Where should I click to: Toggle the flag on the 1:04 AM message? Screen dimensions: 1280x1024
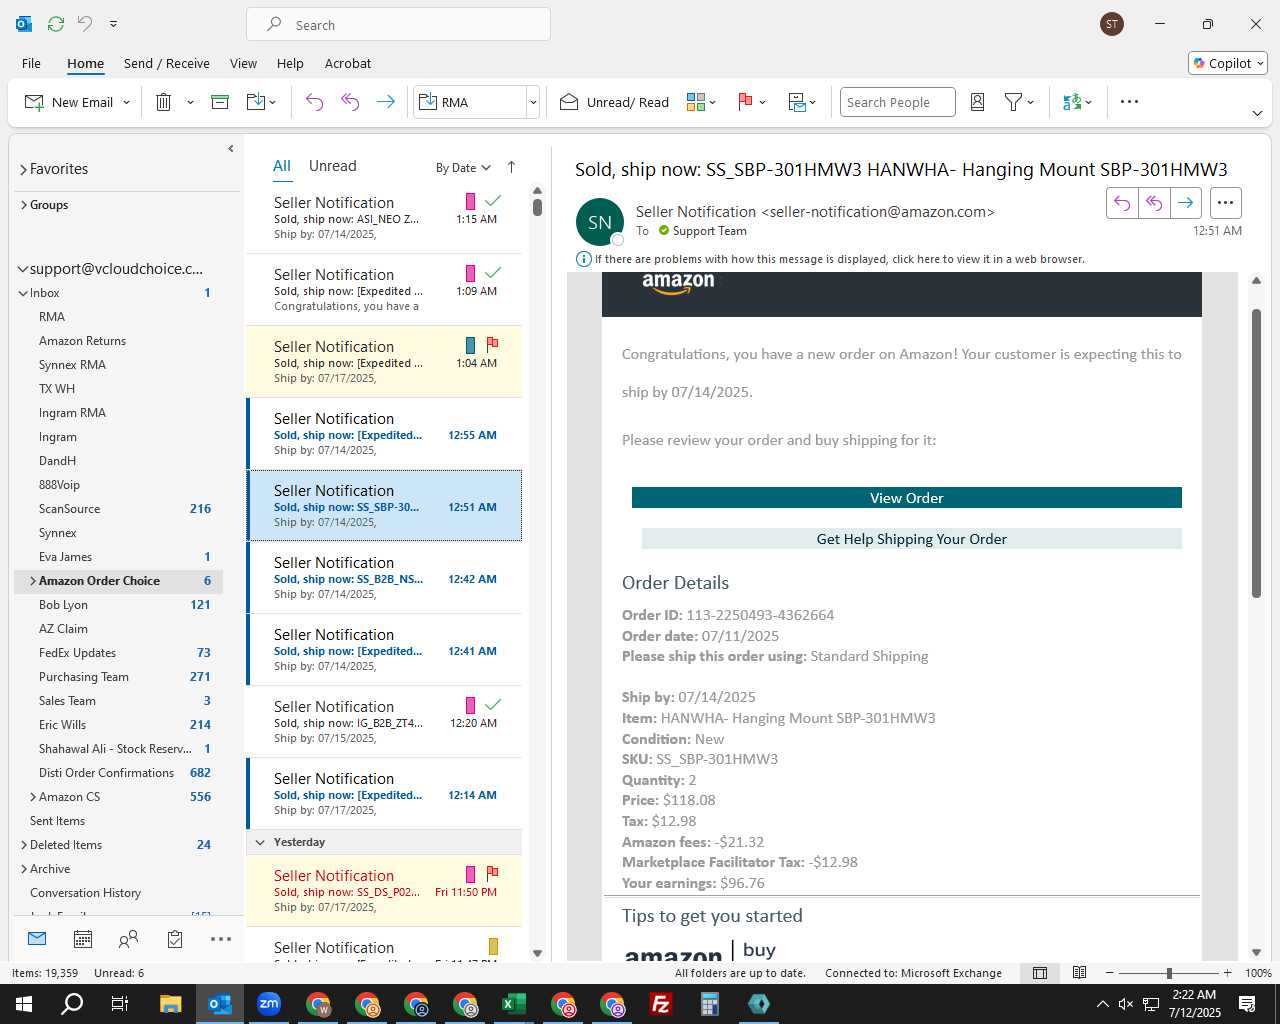(x=492, y=345)
